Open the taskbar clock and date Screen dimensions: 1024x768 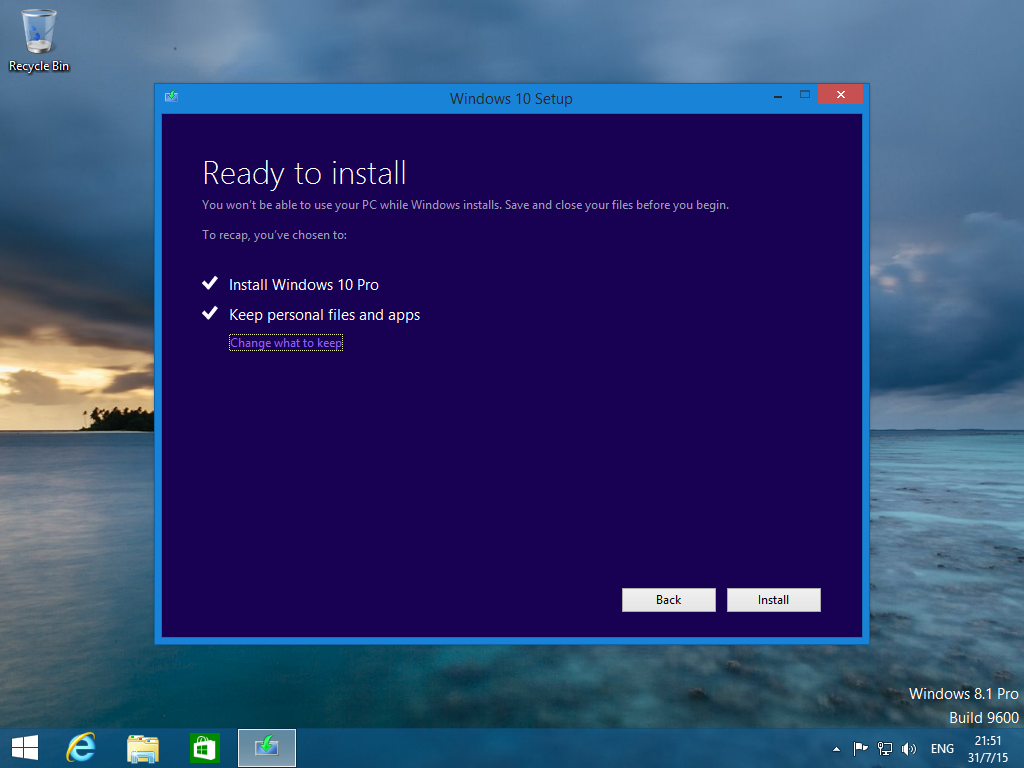click(x=987, y=748)
